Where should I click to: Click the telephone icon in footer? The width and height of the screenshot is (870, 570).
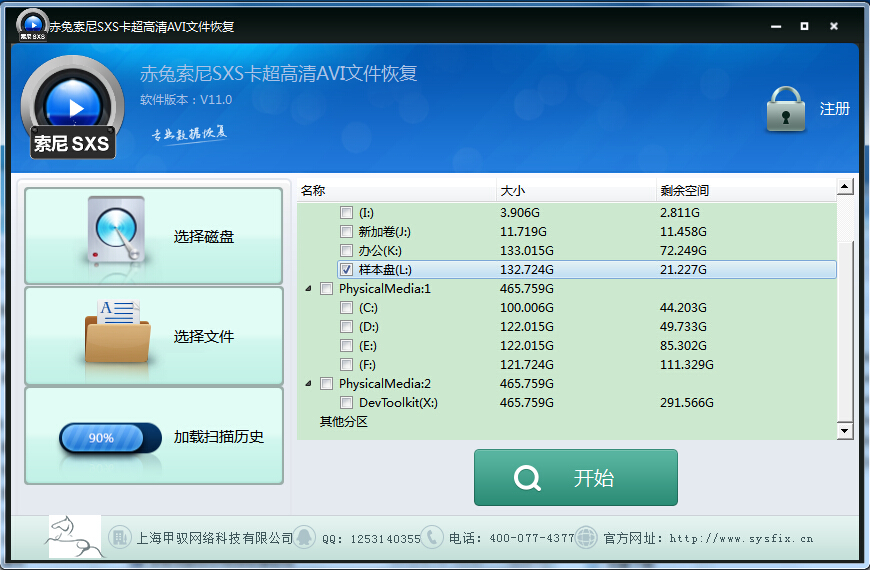click(432, 537)
